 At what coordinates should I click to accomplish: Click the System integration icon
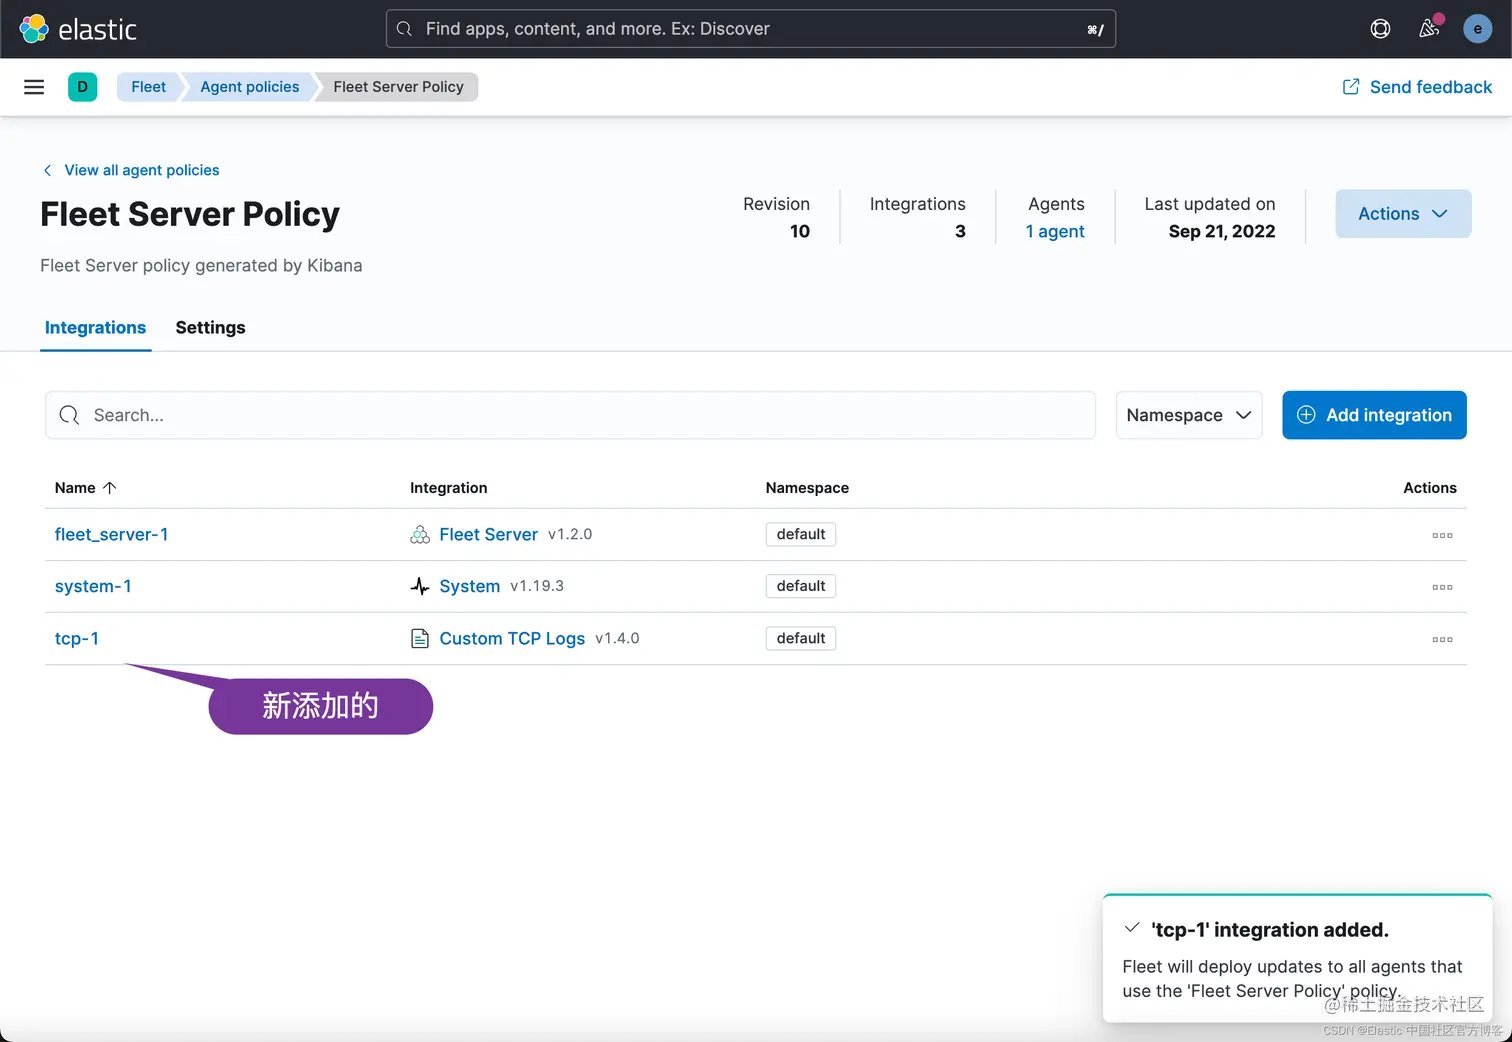click(x=420, y=586)
